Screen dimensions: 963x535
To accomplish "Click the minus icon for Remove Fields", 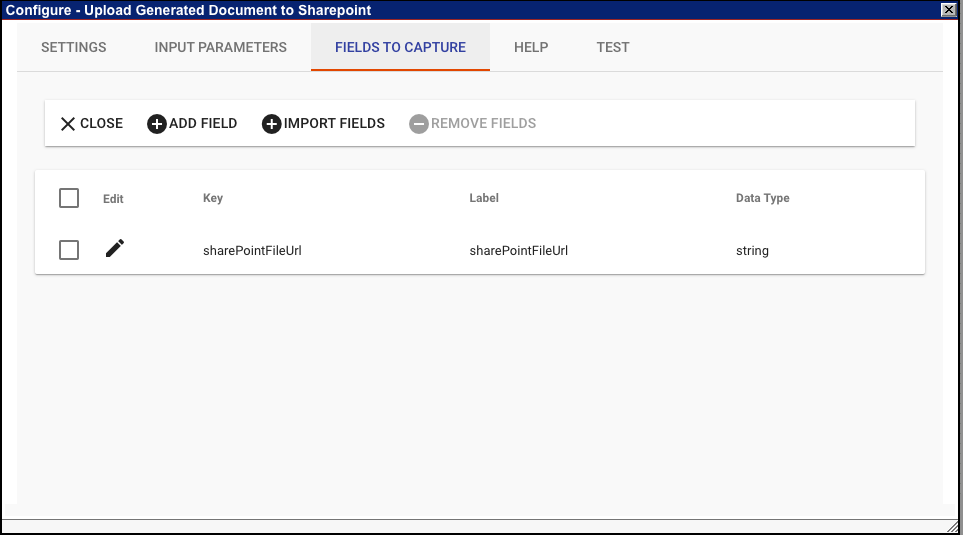I will point(419,124).
